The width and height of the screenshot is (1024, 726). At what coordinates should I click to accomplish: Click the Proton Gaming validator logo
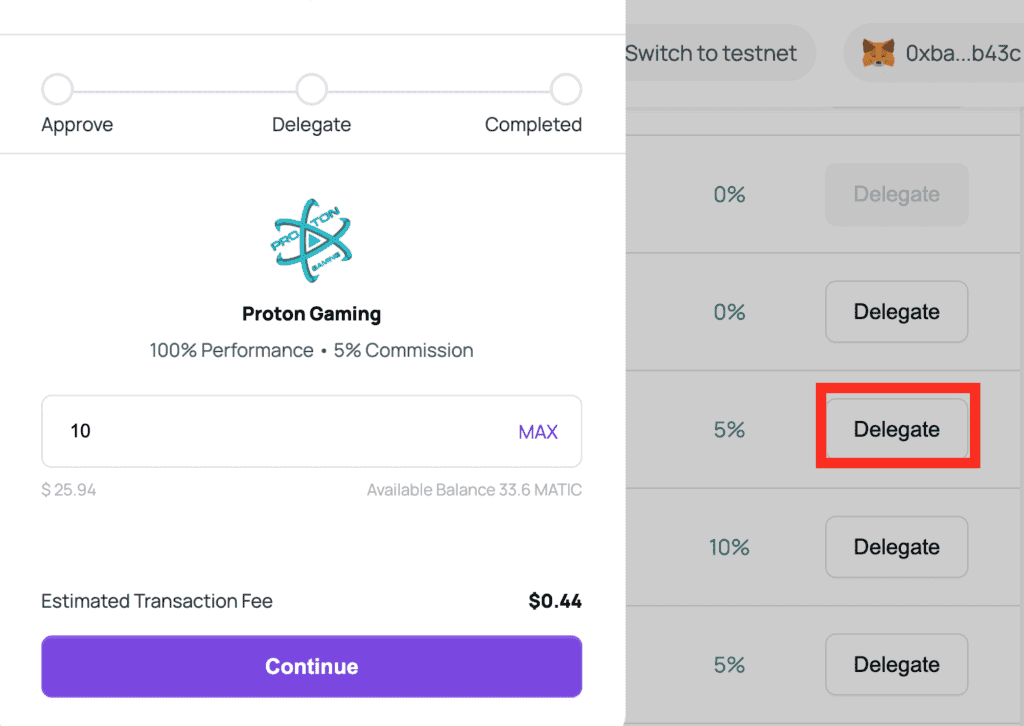click(x=311, y=240)
